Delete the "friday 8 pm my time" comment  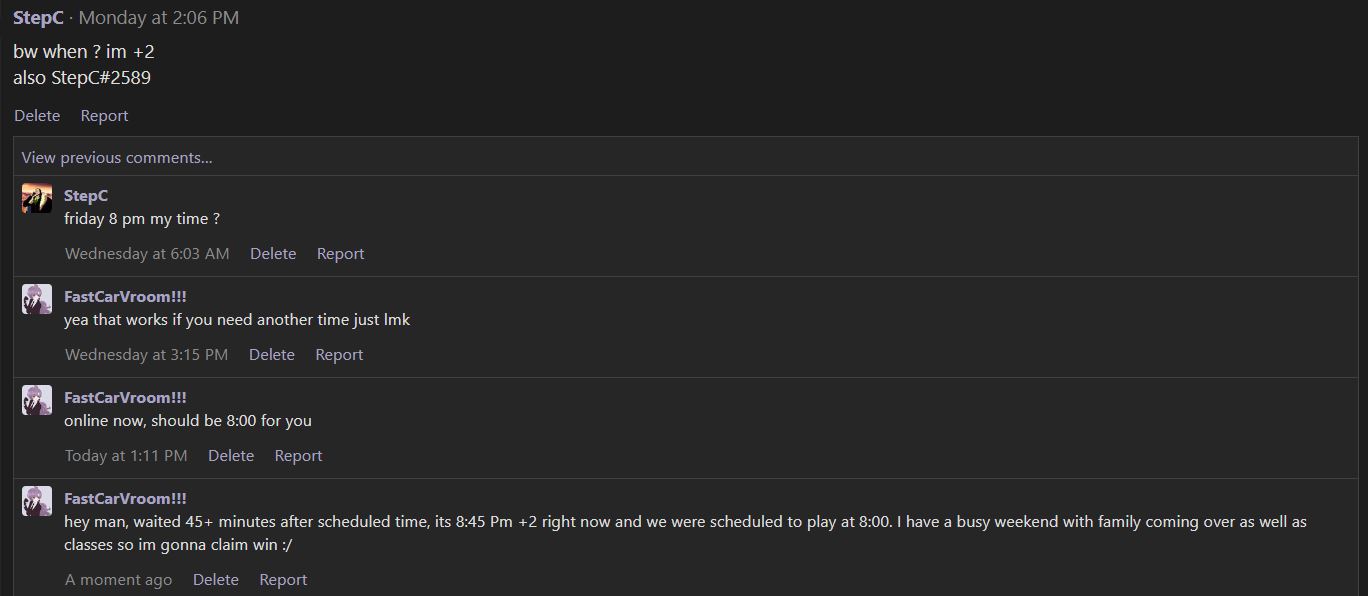273,254
